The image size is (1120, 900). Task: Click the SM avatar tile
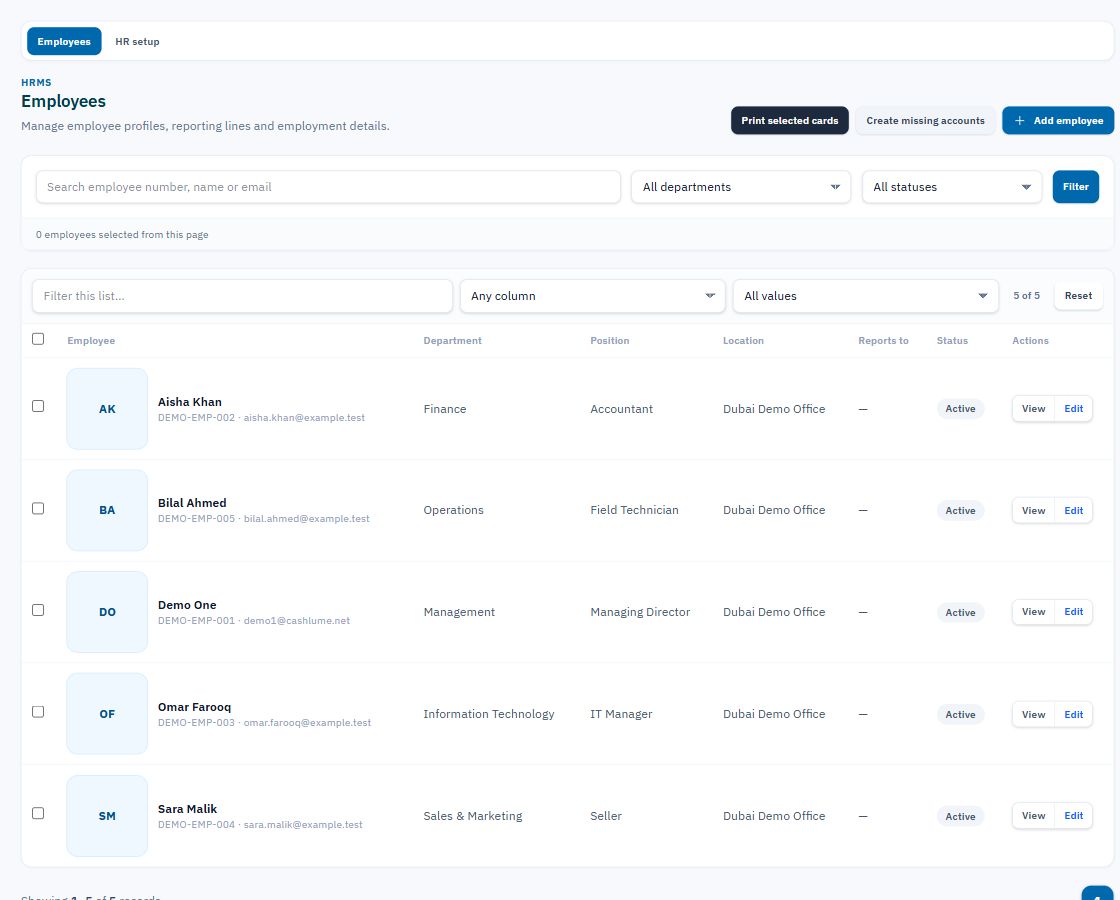pyautogui.click(x=107, y=816)
